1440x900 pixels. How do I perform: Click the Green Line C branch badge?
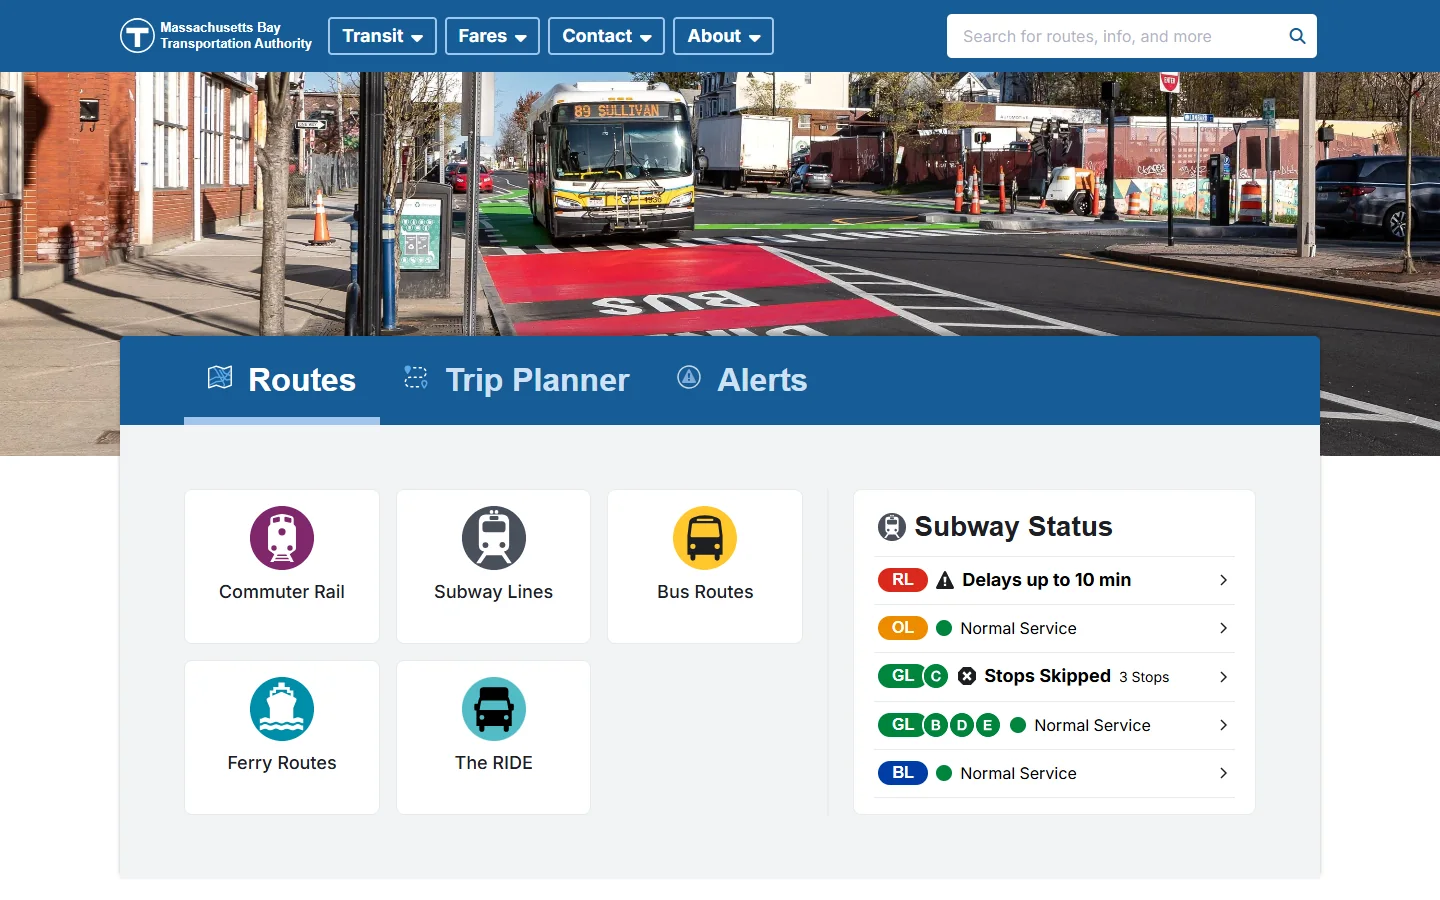pyautogui.click(x=936, y=676)
